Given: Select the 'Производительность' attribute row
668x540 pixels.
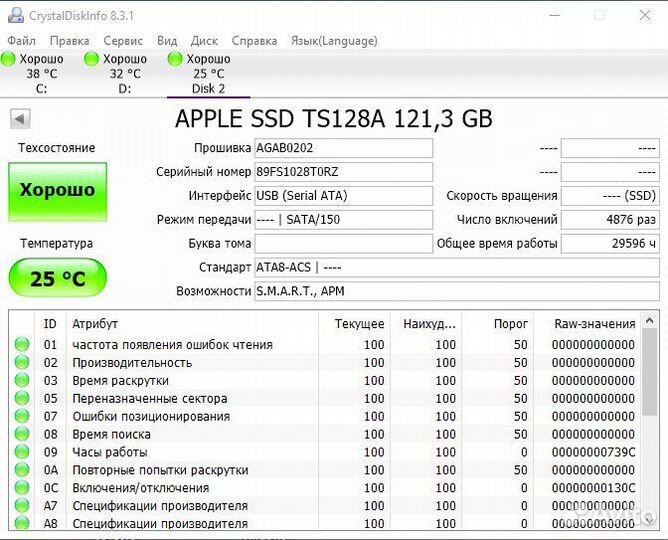Looking at the screenshot, I should [325, 362].
